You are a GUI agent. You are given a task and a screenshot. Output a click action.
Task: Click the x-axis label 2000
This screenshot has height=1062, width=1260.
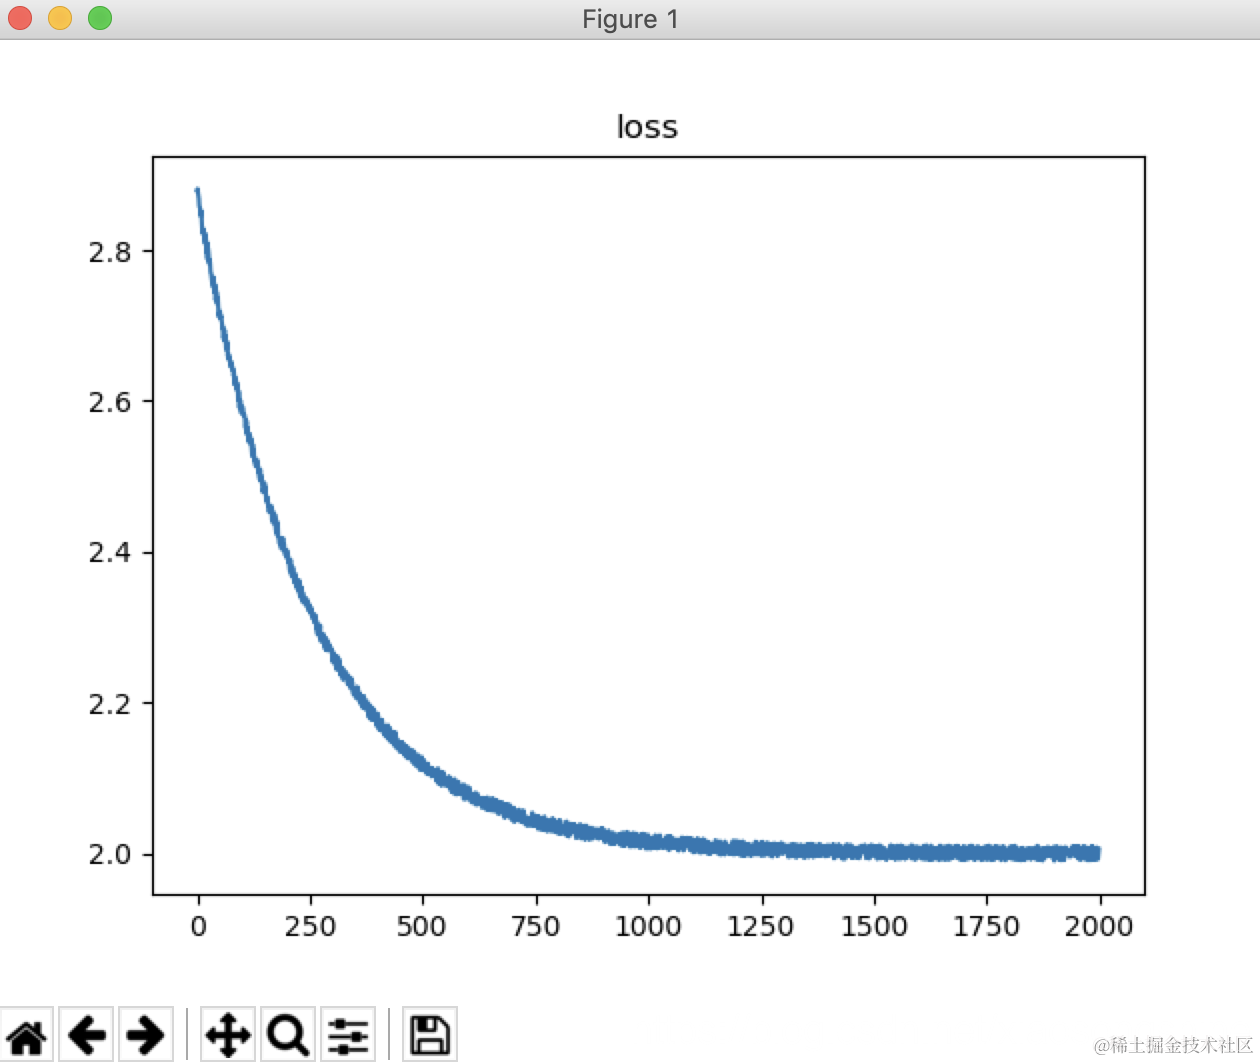click(1099, 926)
